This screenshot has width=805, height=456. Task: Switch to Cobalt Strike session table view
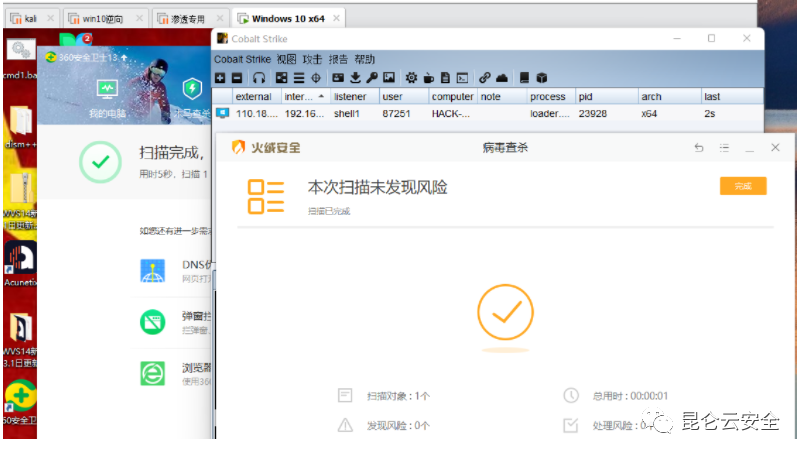click(299, 78)
